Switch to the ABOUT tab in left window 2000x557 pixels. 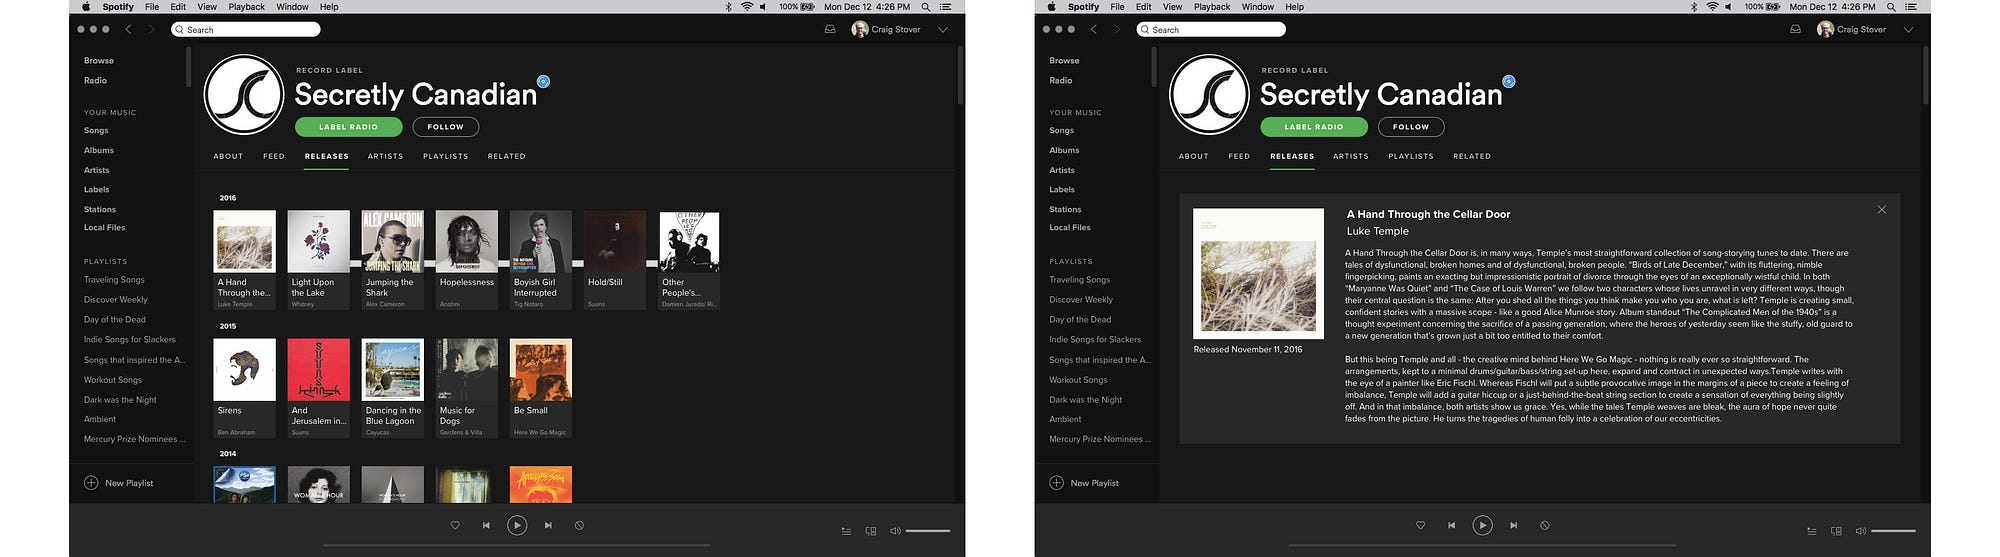(x=228, y=156)
